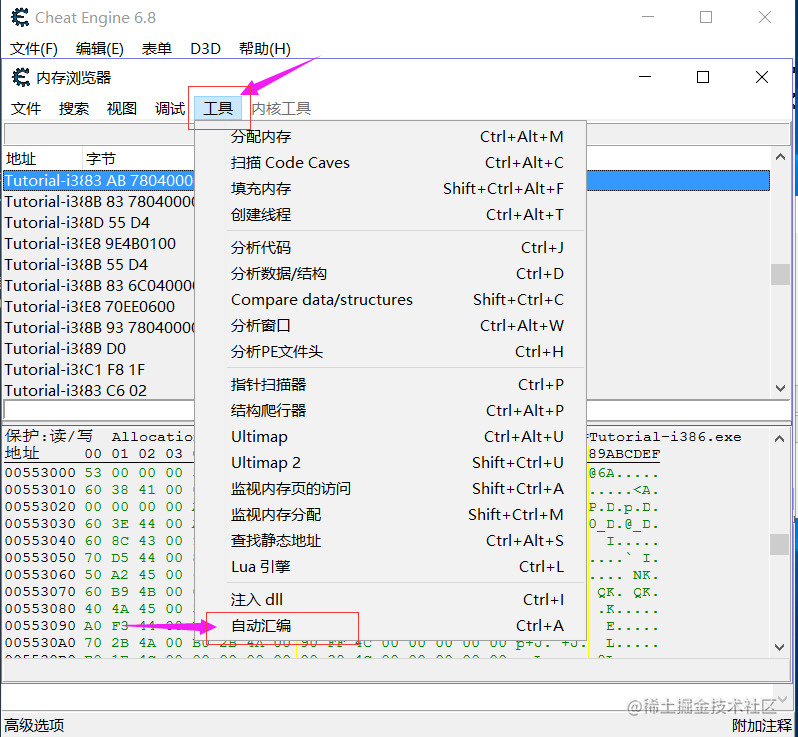
Task: Click hex view scrollbar down arrow
Action: (779, 647)
